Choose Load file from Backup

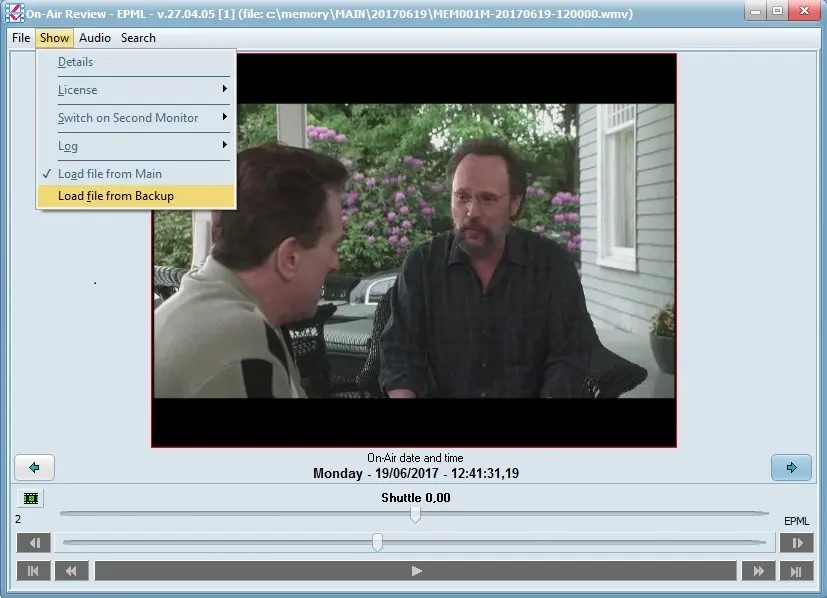(x=115, y=196)
